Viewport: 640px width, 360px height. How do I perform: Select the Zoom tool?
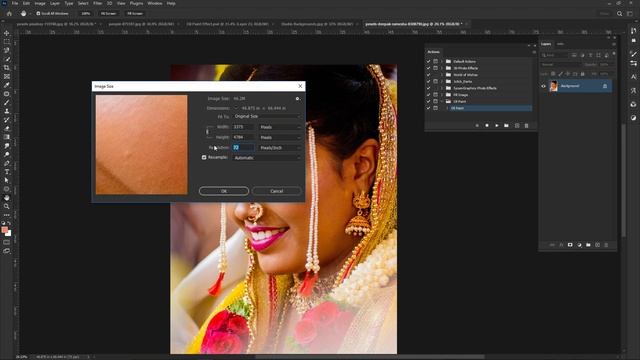click(x=7, y=206)
